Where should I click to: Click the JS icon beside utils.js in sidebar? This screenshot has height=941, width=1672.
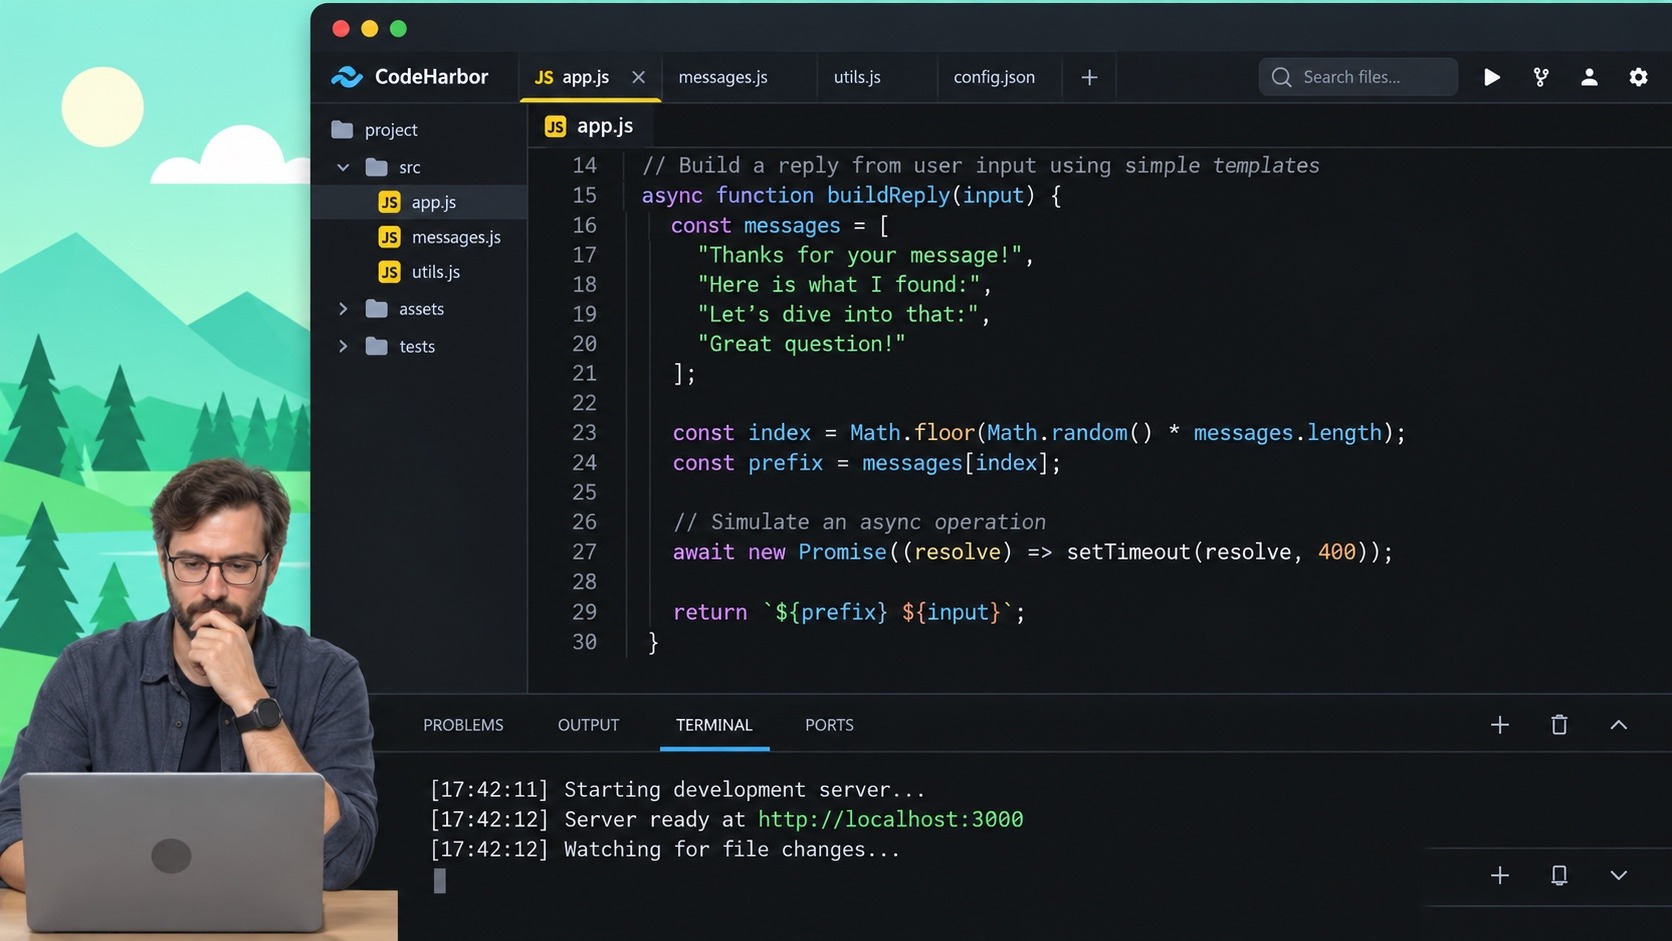click(x=389, y=272)
